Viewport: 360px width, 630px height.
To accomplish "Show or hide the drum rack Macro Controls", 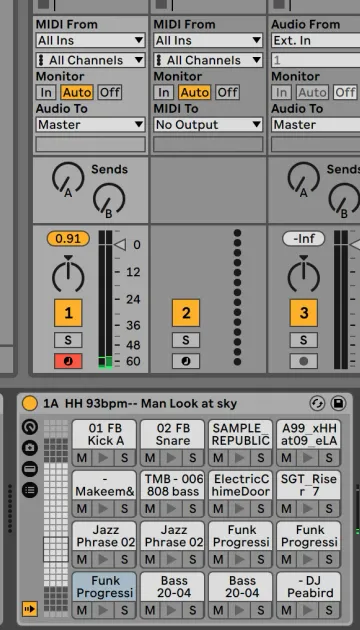I will [30, 427].
